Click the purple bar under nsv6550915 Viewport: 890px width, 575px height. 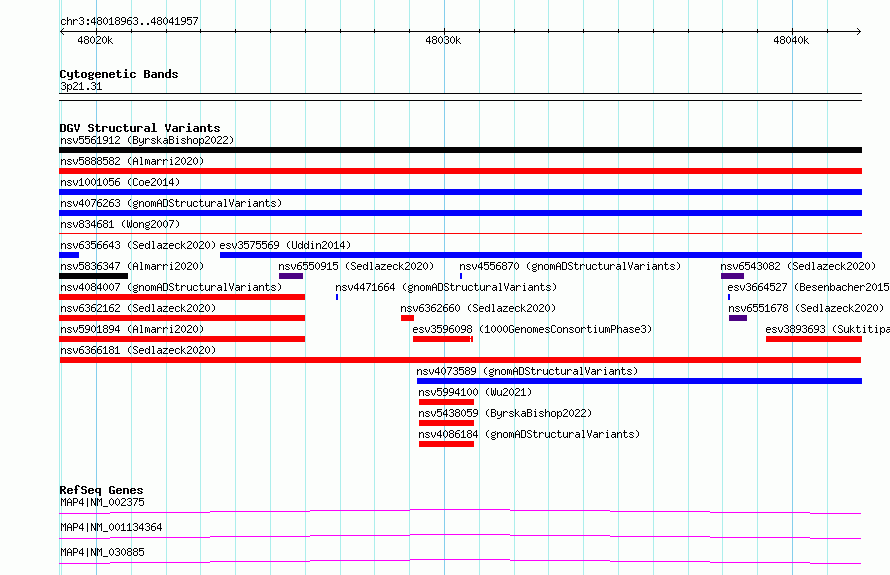coord(291,276)
